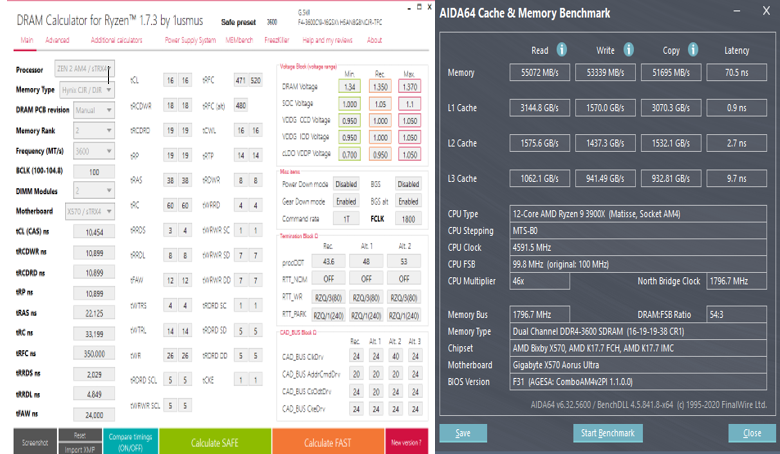Open the Motherboard dropdown
The height and width of the screenshot is (454, 780).
click(x=90, y=211)
